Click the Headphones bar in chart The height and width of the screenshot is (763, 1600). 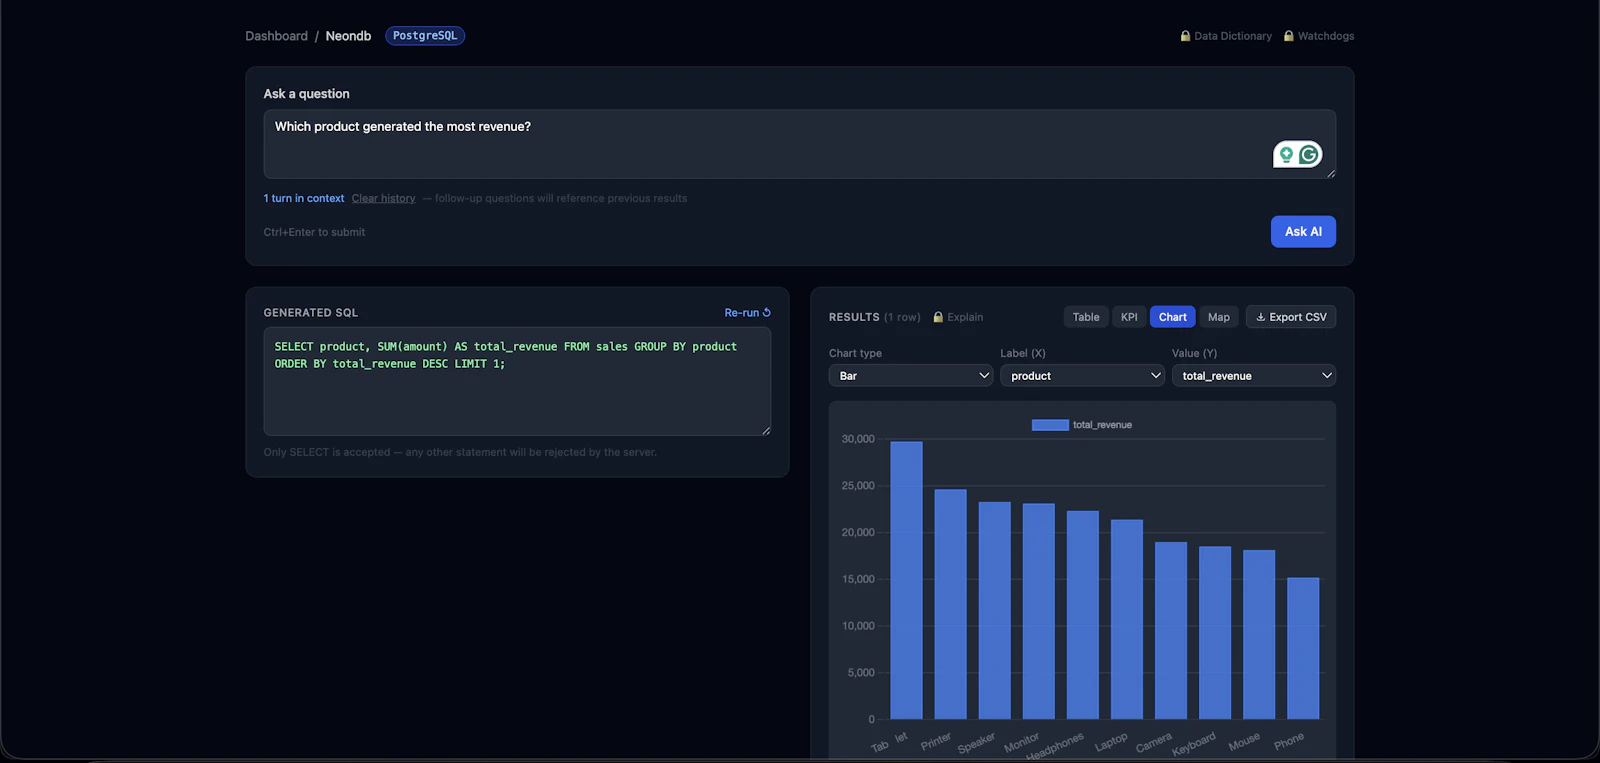click(x=1083, y=615)
